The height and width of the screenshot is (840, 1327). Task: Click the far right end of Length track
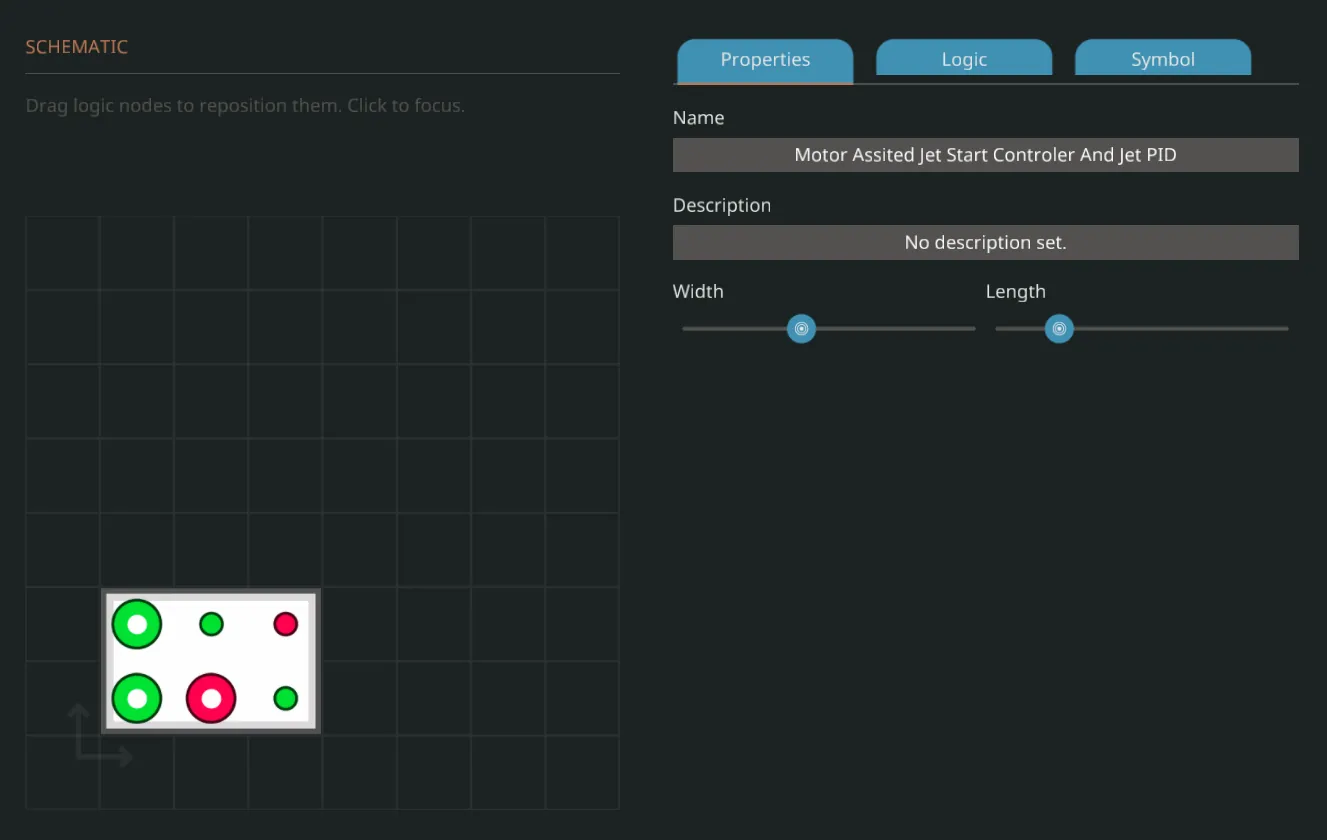(x=1284, y=328)
